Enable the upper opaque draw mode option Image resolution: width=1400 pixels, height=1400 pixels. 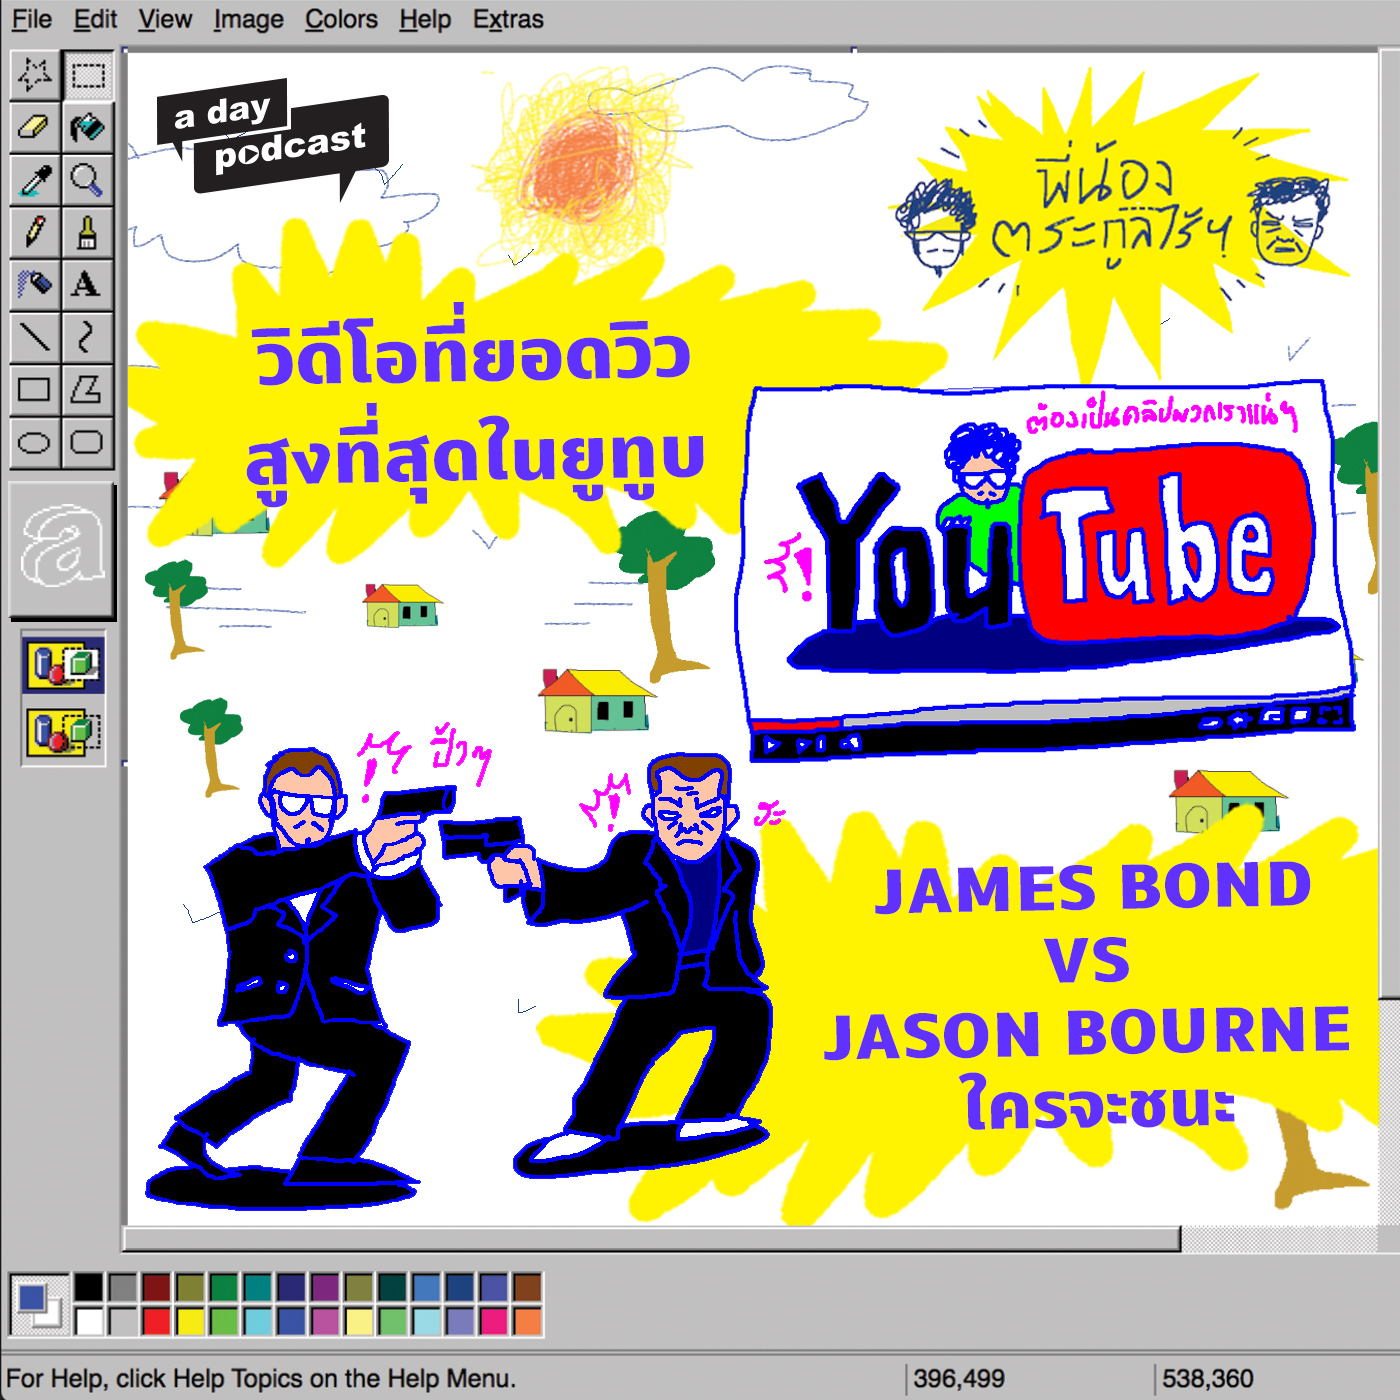[63, 665]
